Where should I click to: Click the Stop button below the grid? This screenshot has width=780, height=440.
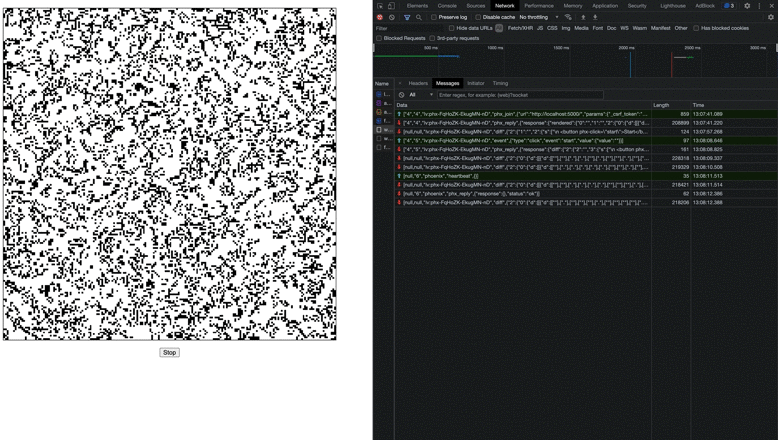pos(169,352)
